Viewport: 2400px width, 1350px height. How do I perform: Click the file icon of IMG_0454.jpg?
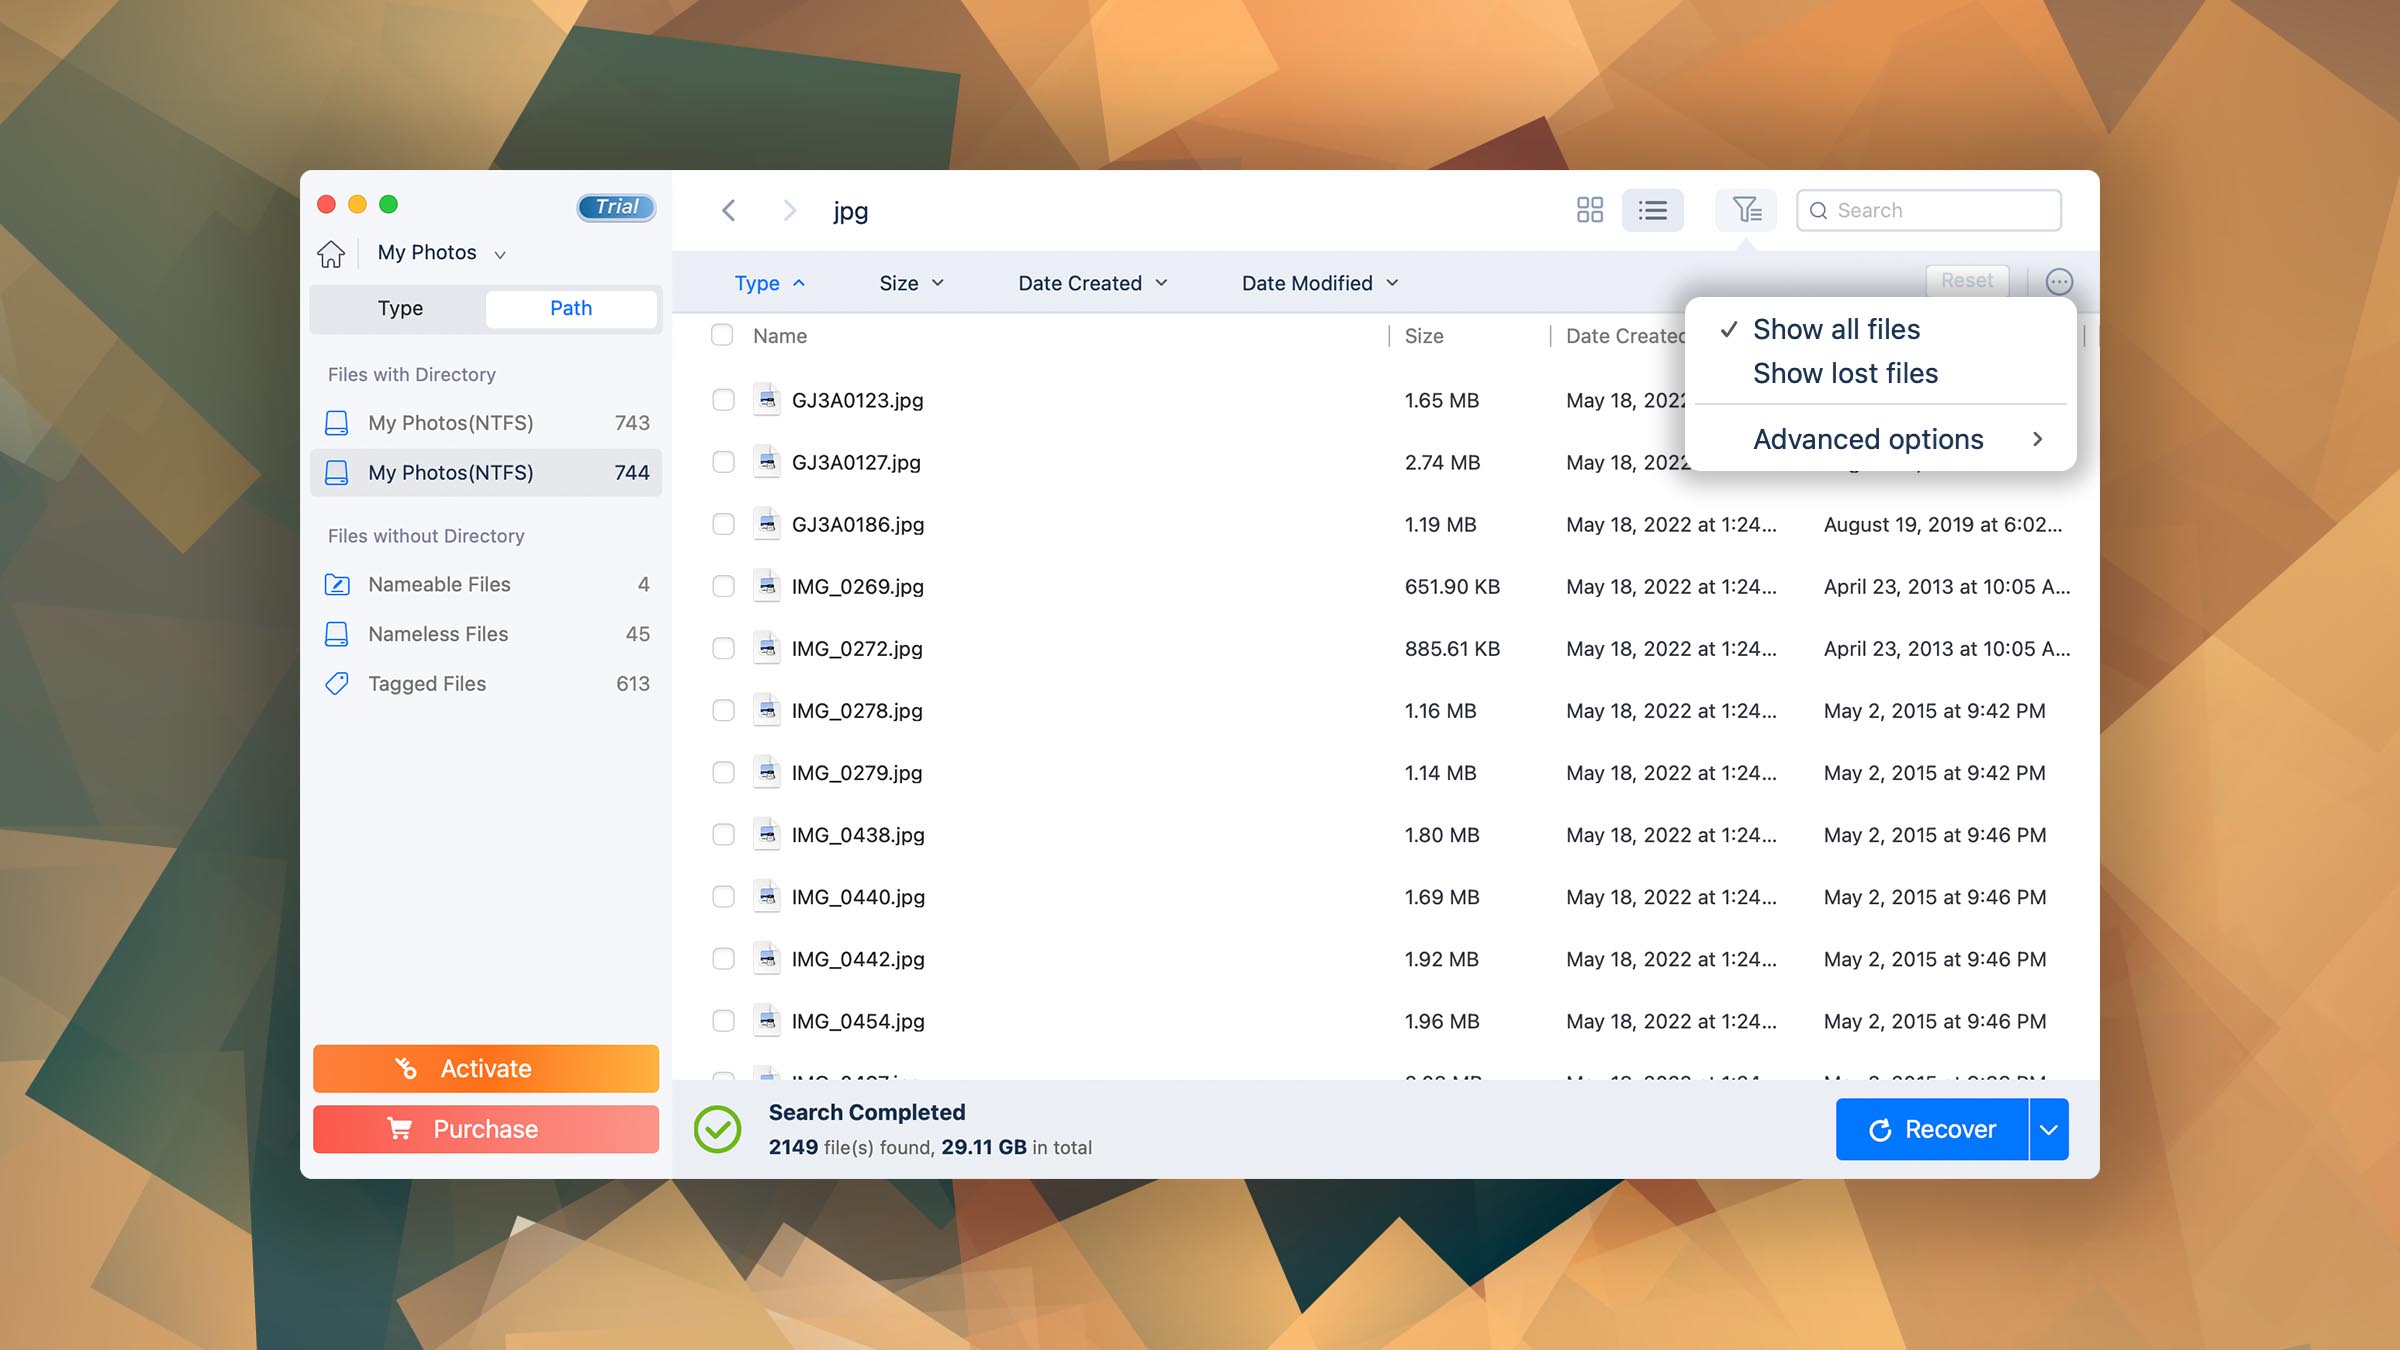(767, 1021)
